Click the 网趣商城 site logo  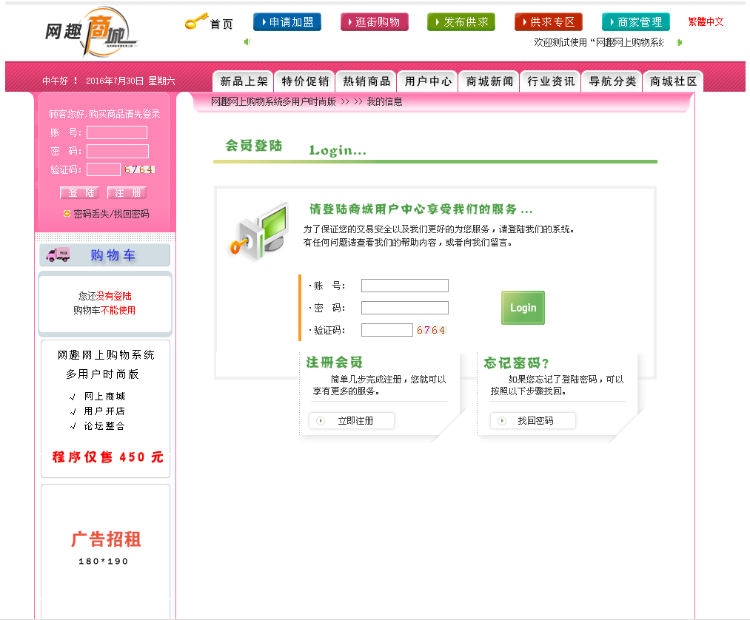[x=90, y=32]
